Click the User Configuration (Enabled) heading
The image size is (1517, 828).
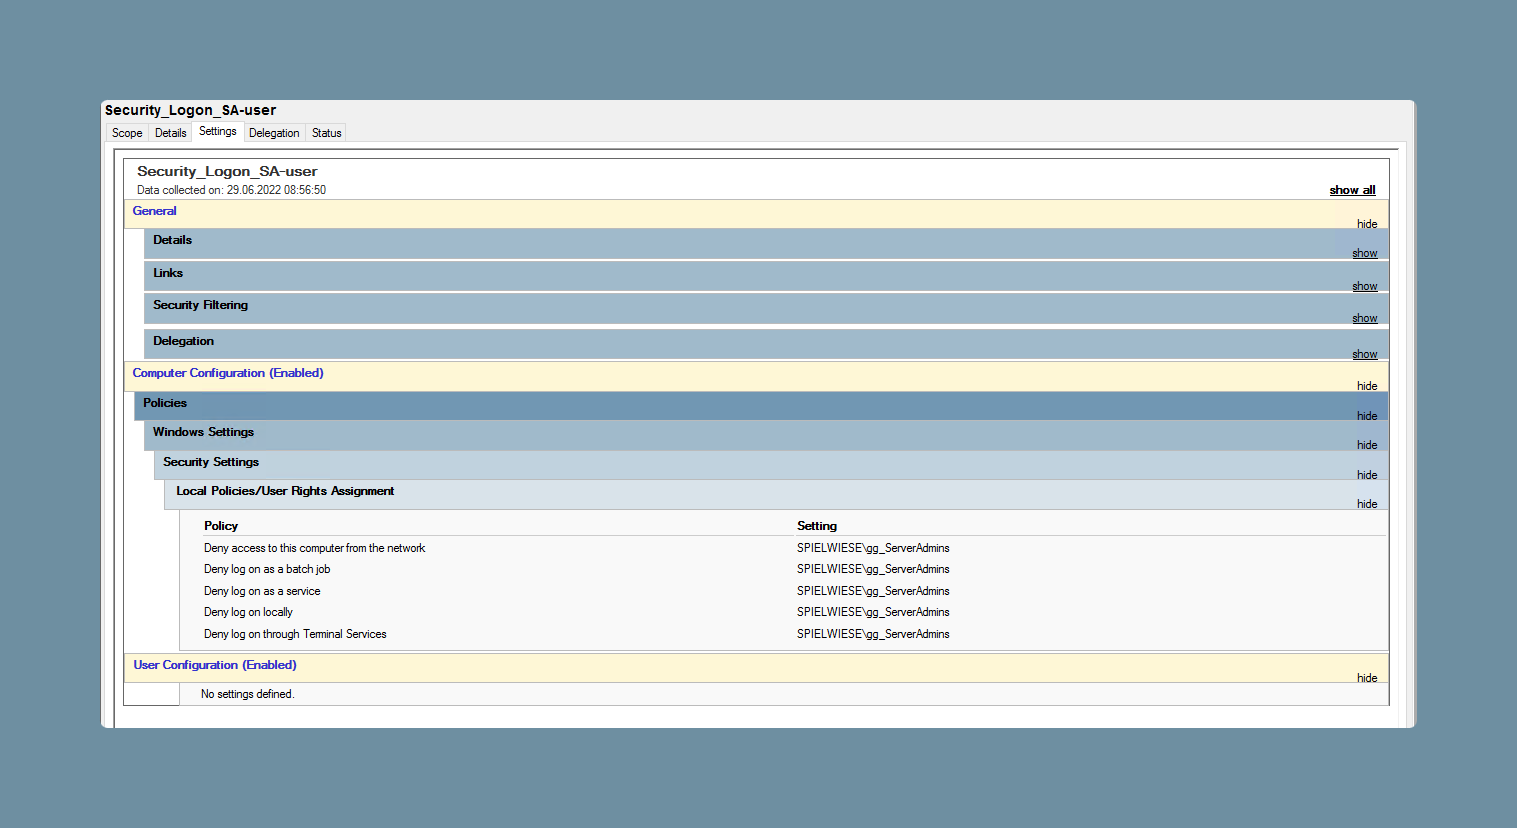(x=215, y=665)
